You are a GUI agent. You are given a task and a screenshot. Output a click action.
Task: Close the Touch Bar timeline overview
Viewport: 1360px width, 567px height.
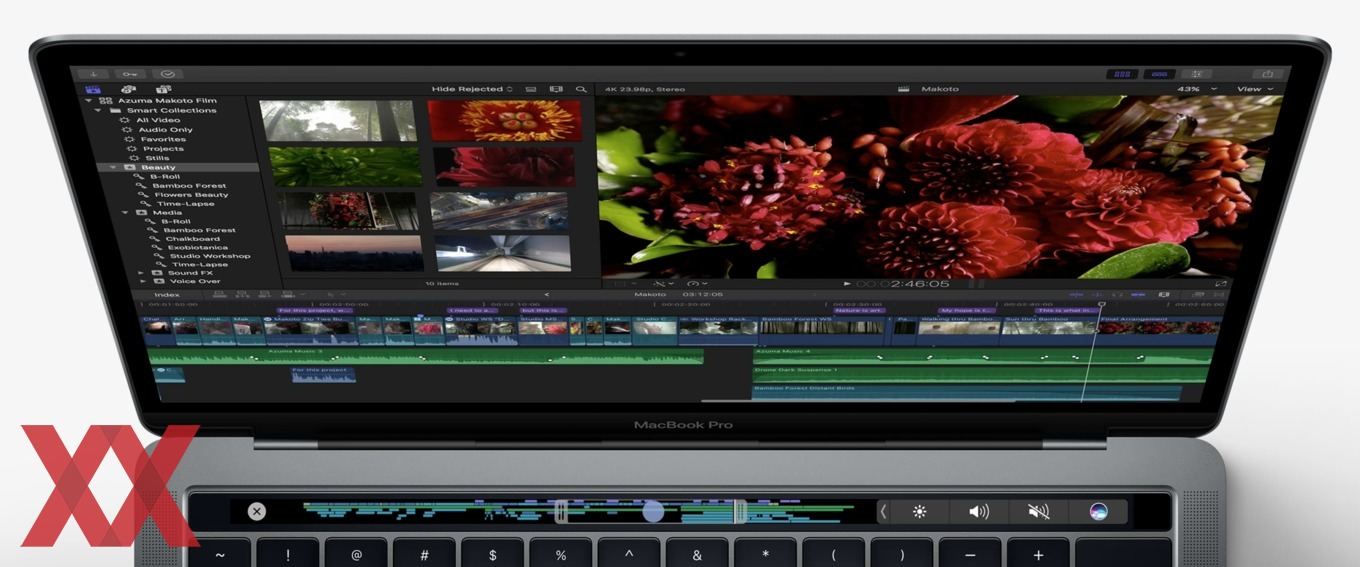[257, 511]
